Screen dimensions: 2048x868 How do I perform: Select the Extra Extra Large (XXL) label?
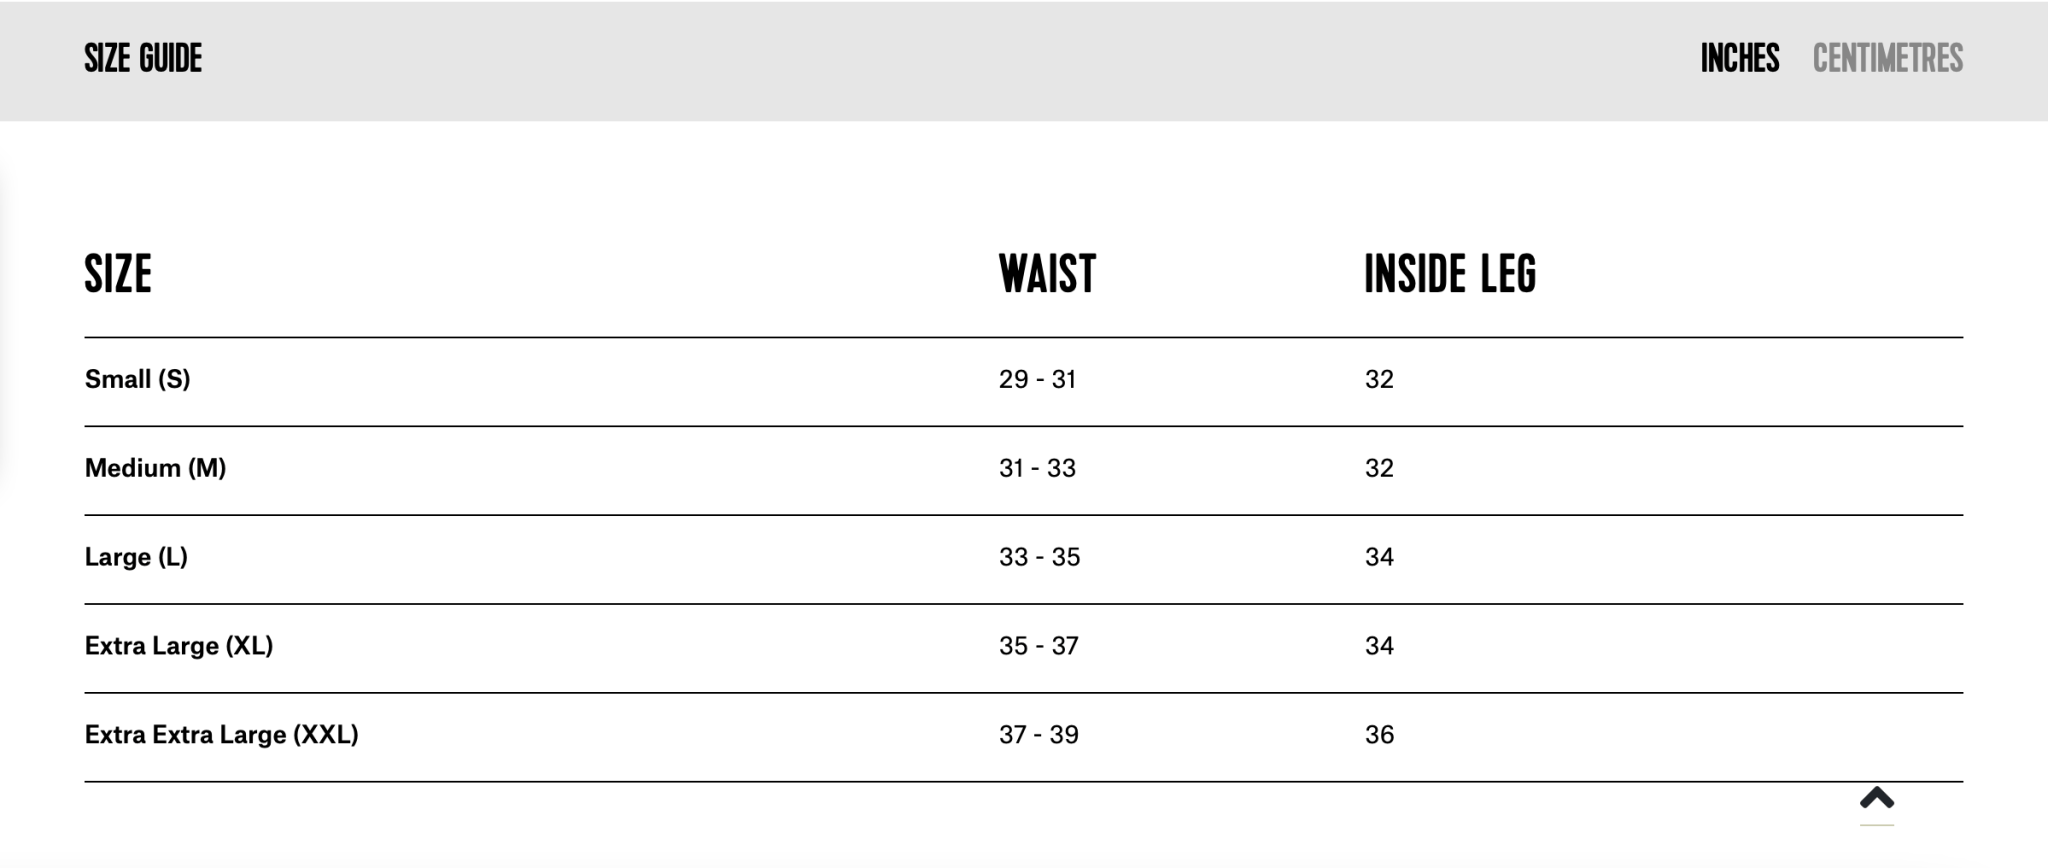click(x=221, y=735)
